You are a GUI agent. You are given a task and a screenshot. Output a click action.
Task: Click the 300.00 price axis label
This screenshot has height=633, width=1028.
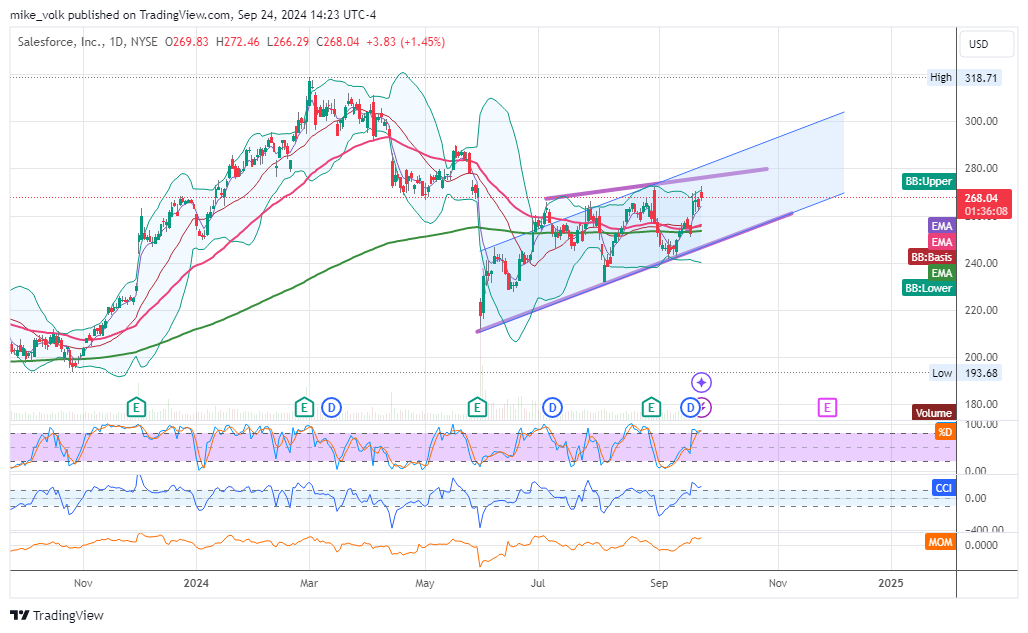[x=981, y=121]
